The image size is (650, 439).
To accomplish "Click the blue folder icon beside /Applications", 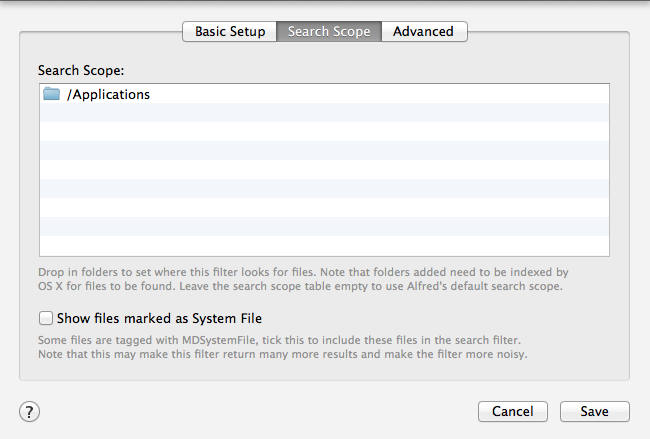I will (51, 94).
